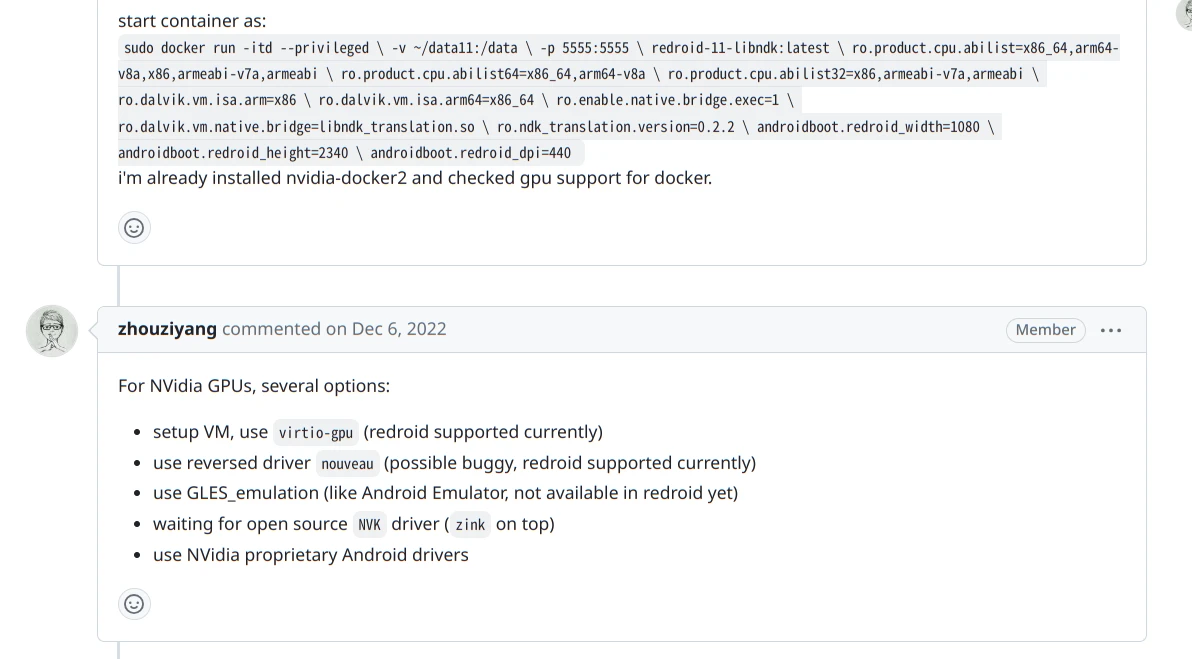The width and height of the screenshot is (1192, 659).
Task: Click the "use GLES_emulation" list item
Action: click(x=445, y=493)
